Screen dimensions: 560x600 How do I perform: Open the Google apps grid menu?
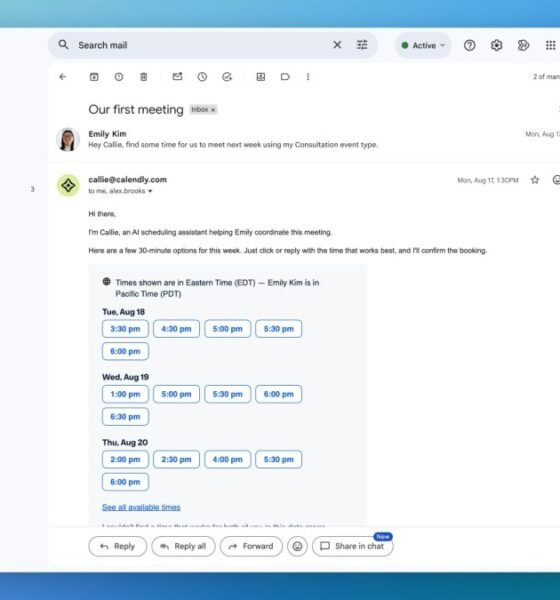pyautogui.click(x=550, y=45)
